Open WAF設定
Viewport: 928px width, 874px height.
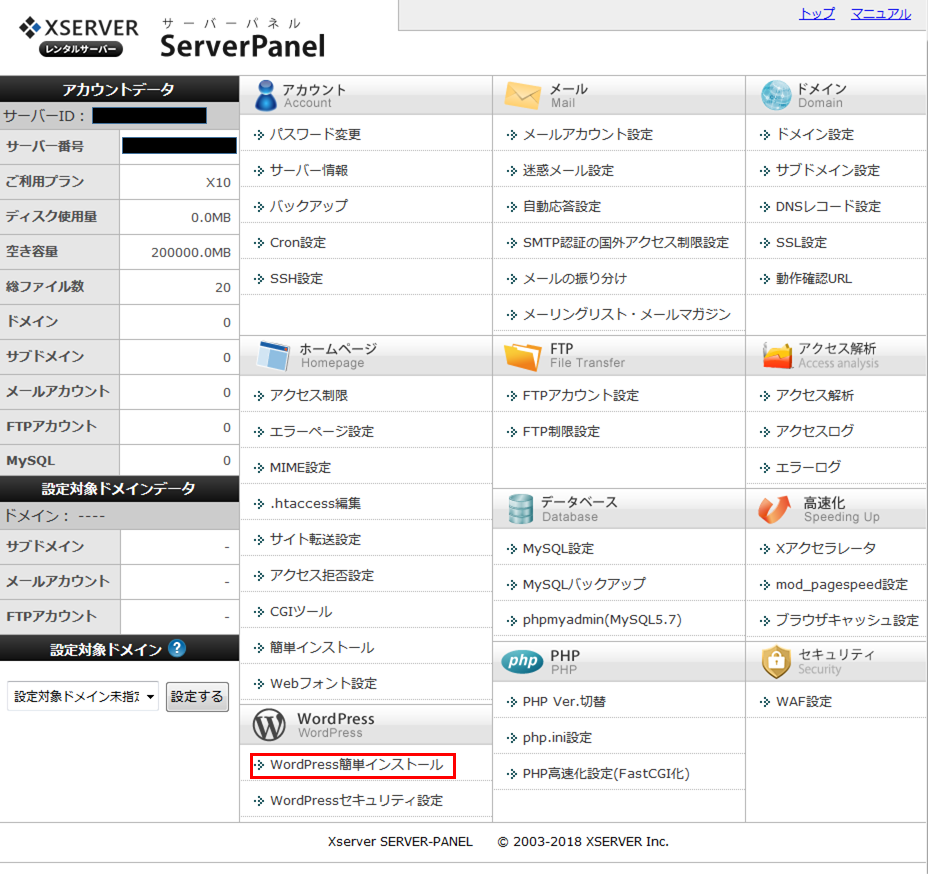pos(804,702)
